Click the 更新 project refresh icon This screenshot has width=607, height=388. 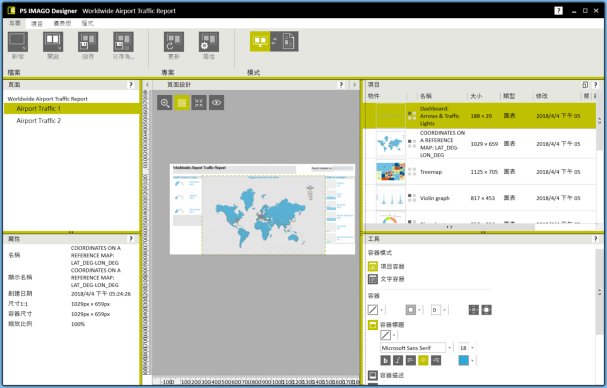click(x=174, y=42)
